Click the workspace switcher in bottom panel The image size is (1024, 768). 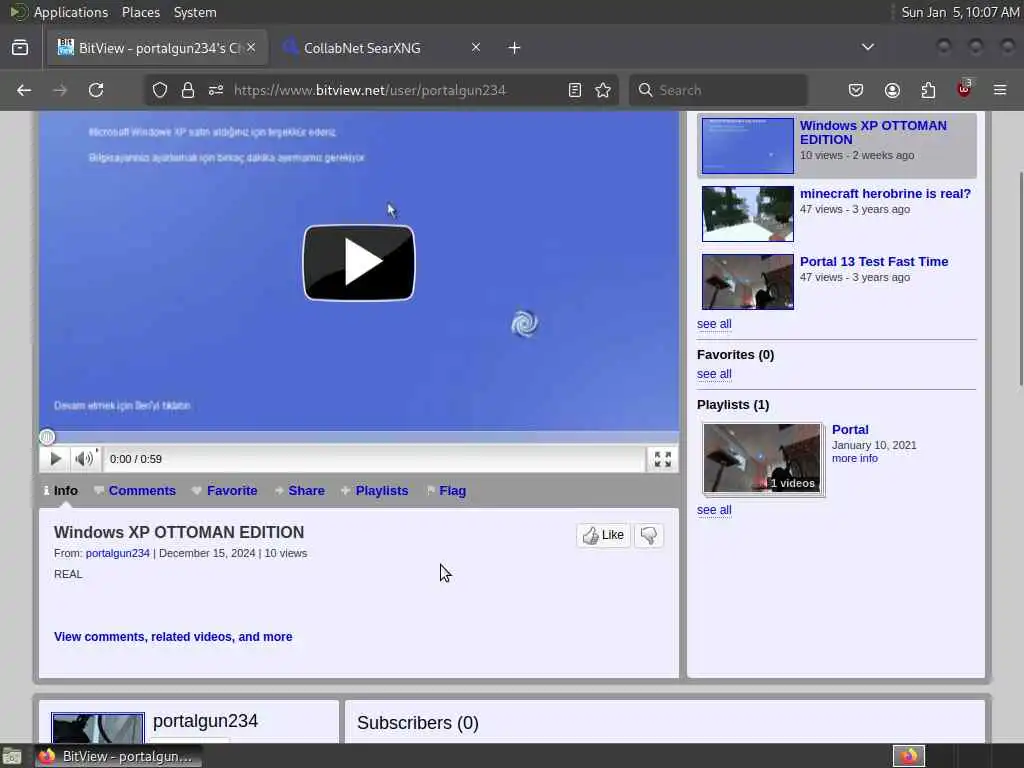pos(909,756)
